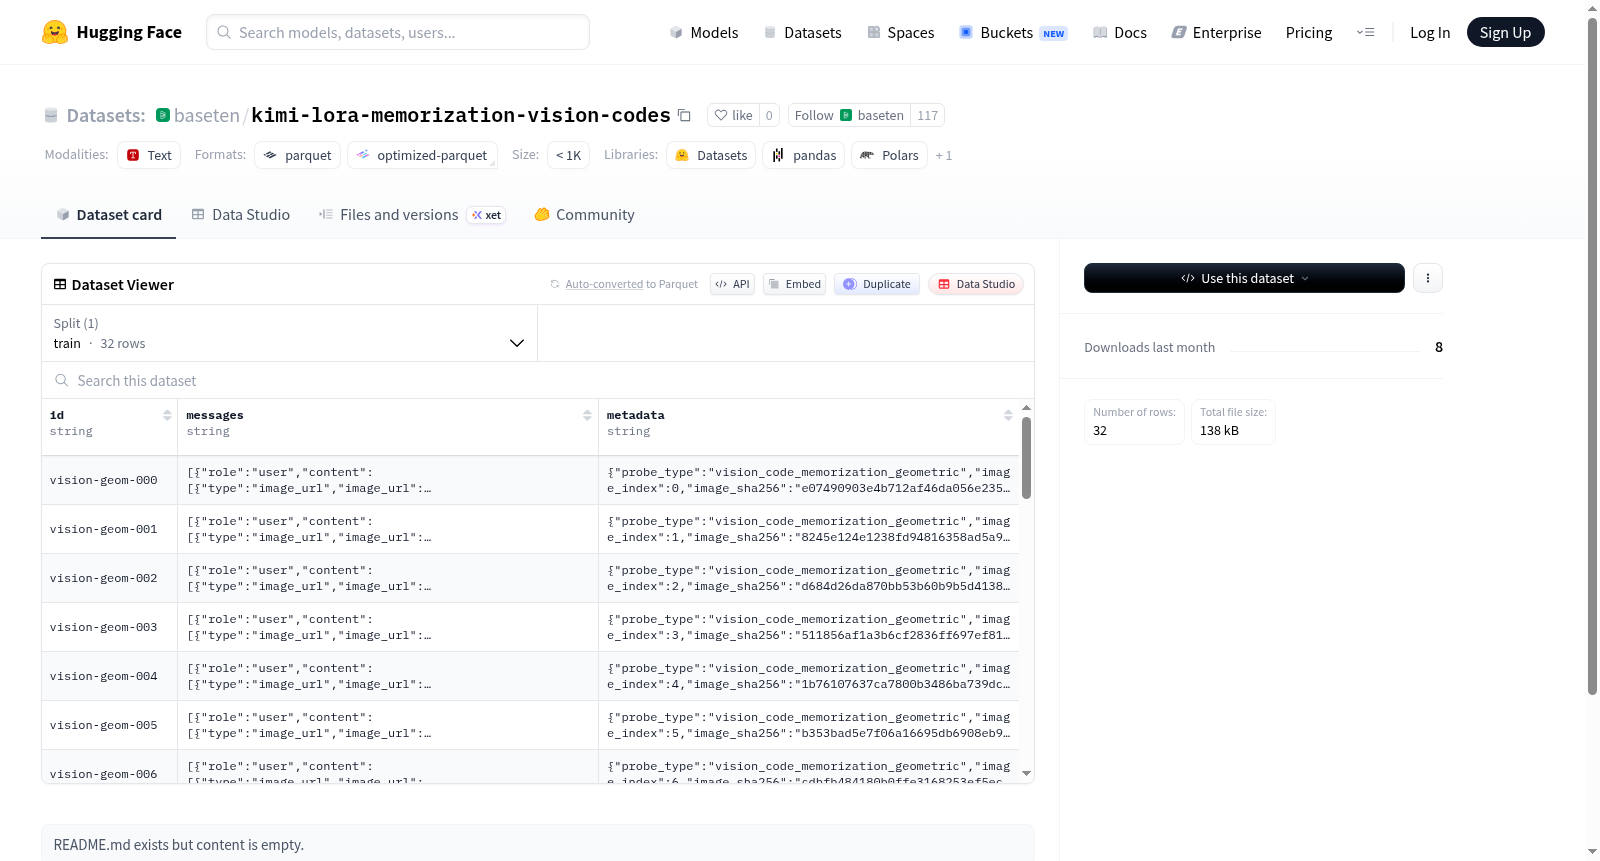Image resolution: width=1600 pixels, height=861 pixels.
Task: Select the optimized-parquet format tag
Action: [x=422, y=155]
